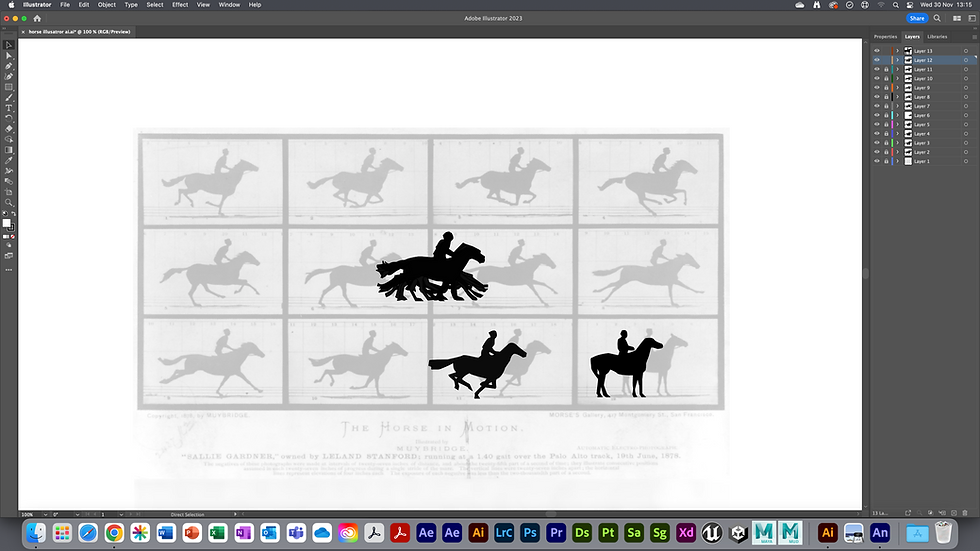Hide Layer 13 using its eye icon
This screenshot has height=551, width=980.
coord(877,51)
